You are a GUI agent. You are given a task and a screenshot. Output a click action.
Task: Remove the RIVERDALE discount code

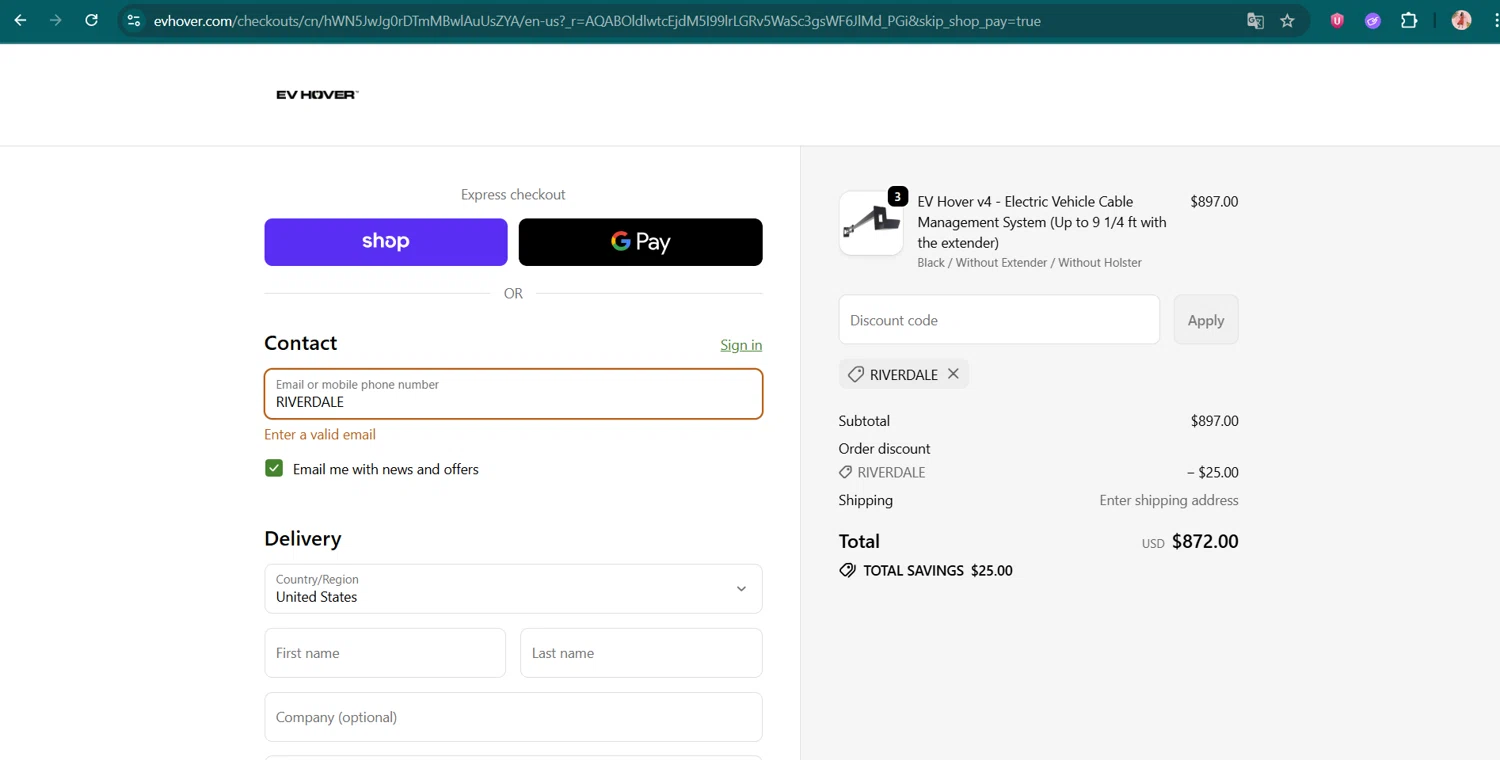tap(953, 374)
